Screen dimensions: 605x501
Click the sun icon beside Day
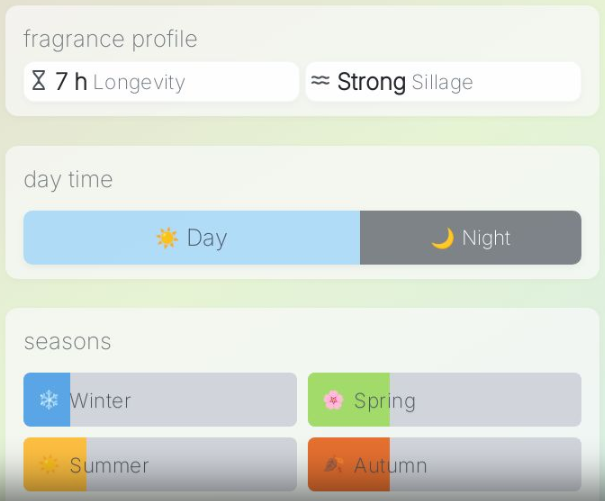(167, 238)
